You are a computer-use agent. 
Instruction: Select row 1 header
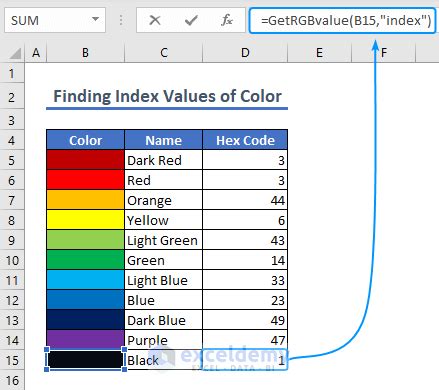pos(12,73)
